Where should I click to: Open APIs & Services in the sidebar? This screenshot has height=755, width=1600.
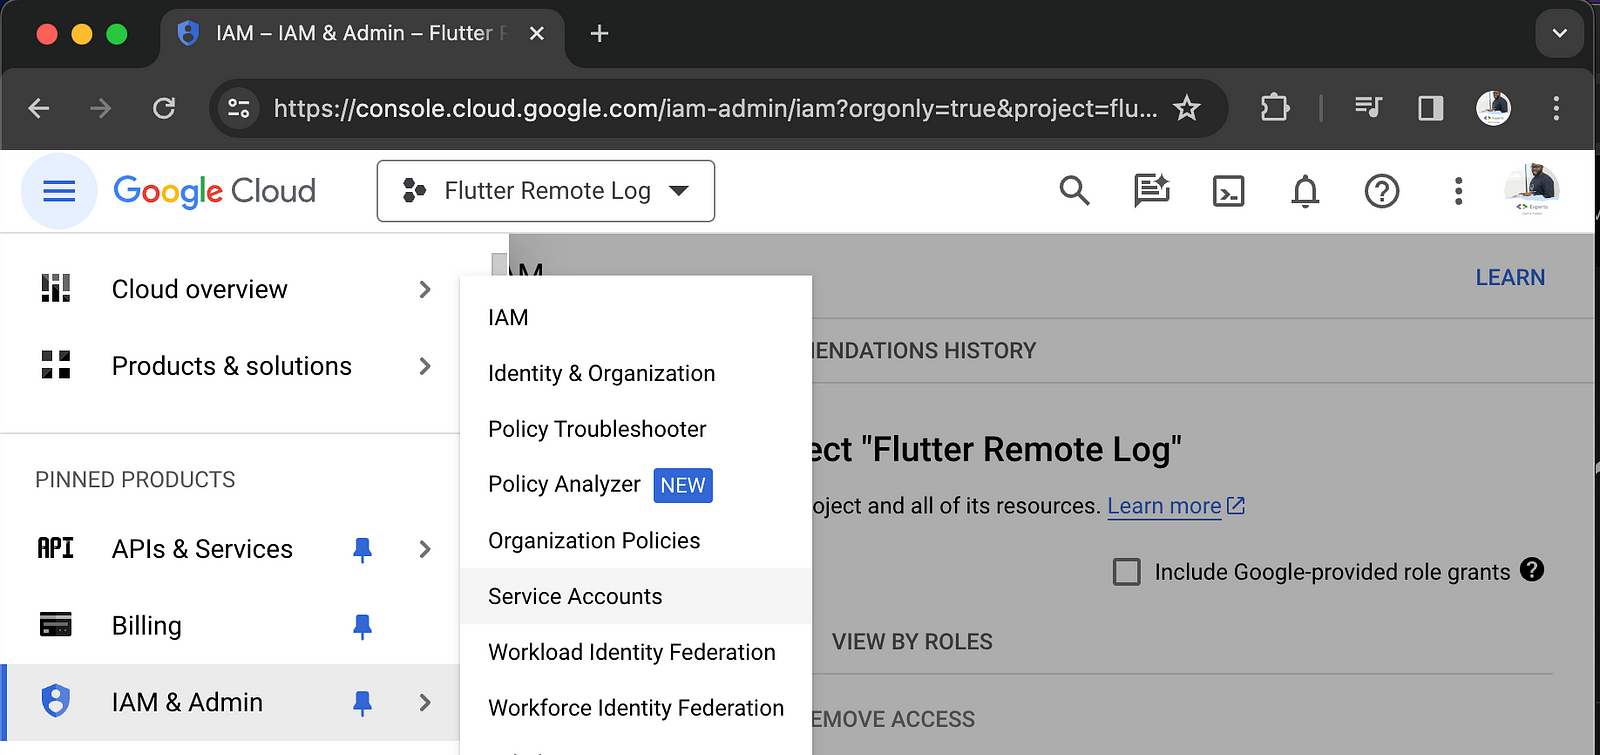tap(202, 549)
